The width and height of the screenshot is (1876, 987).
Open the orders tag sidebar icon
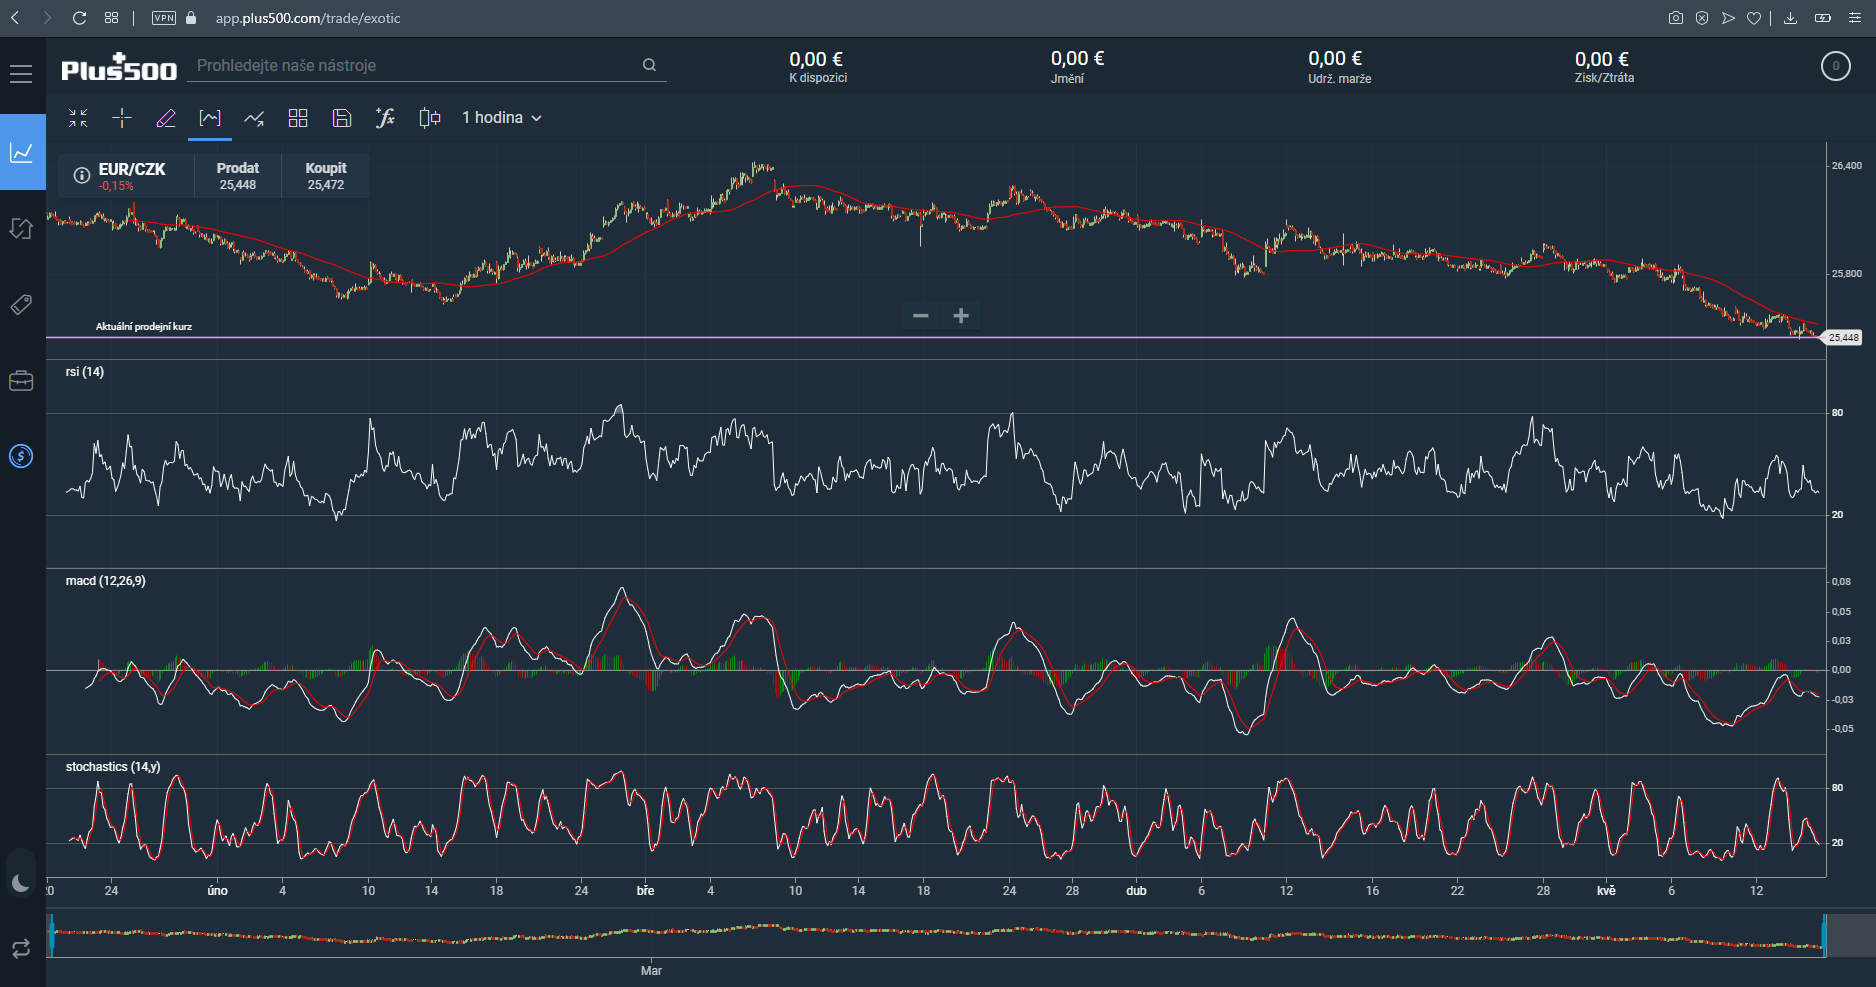coord(21,304)
